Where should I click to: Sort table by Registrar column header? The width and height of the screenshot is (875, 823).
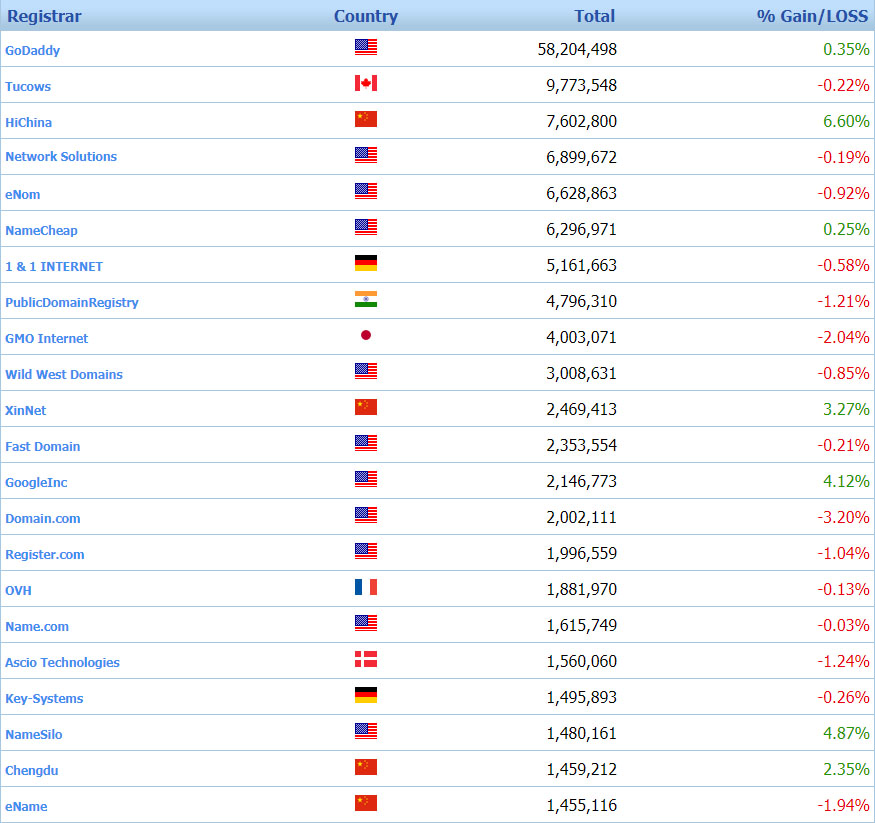(44, 16)
